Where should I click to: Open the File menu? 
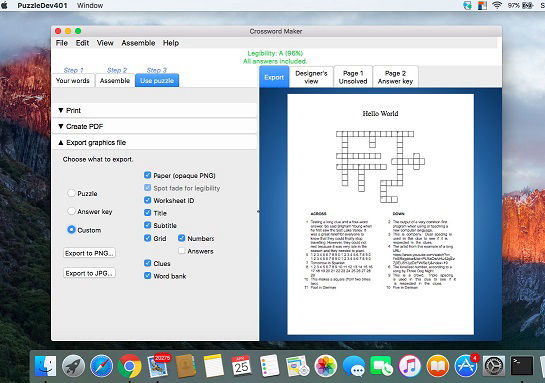coord(62,43)
